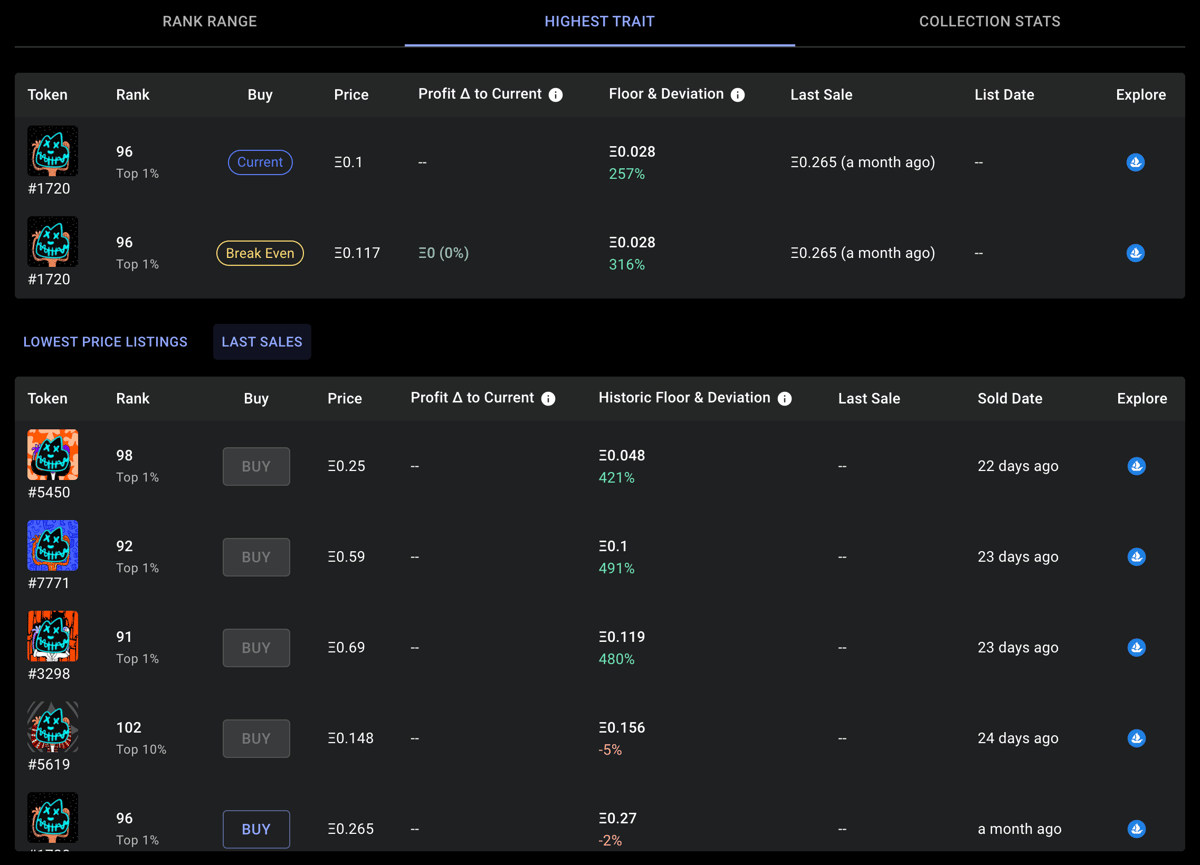This screenshot has width=1200, height=865.
Task: Open OpenSea icon for token #7771
Action: [1136, 557]
